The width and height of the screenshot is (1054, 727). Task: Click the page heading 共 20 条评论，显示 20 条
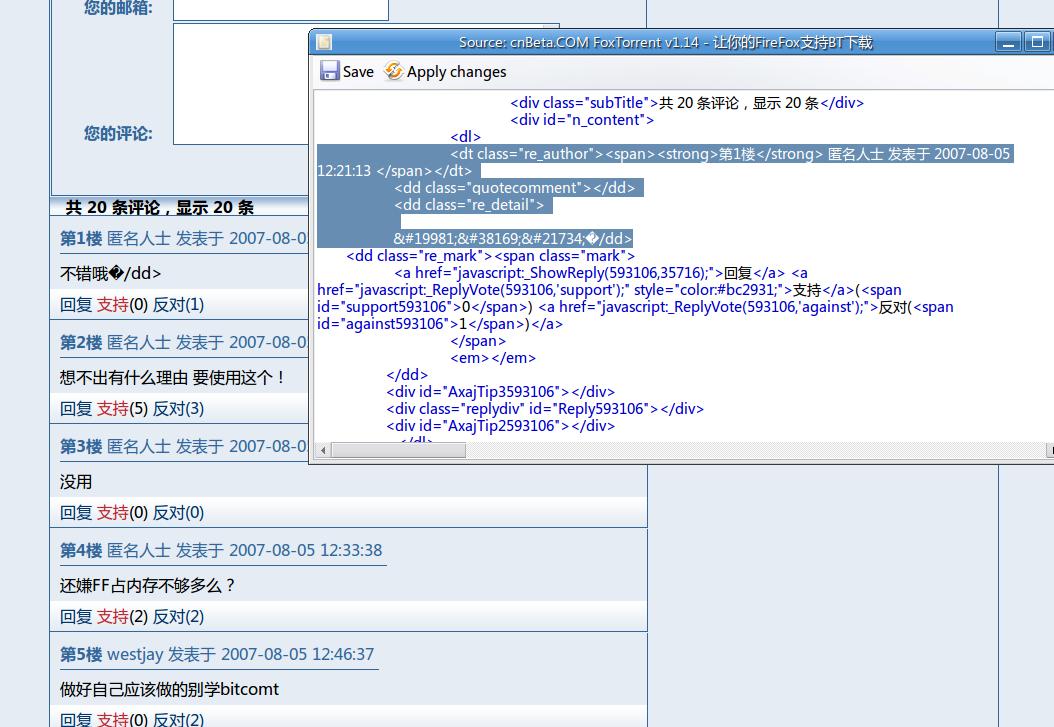[160, 208]
